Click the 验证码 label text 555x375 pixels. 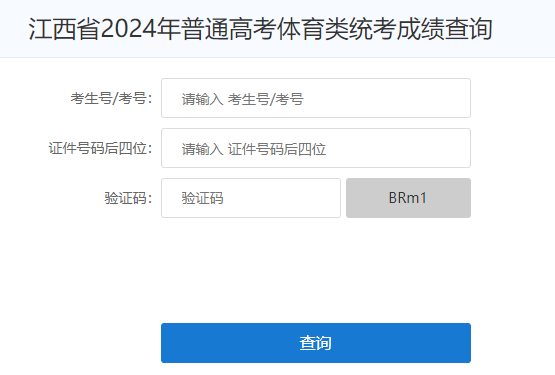pos(128,198)
